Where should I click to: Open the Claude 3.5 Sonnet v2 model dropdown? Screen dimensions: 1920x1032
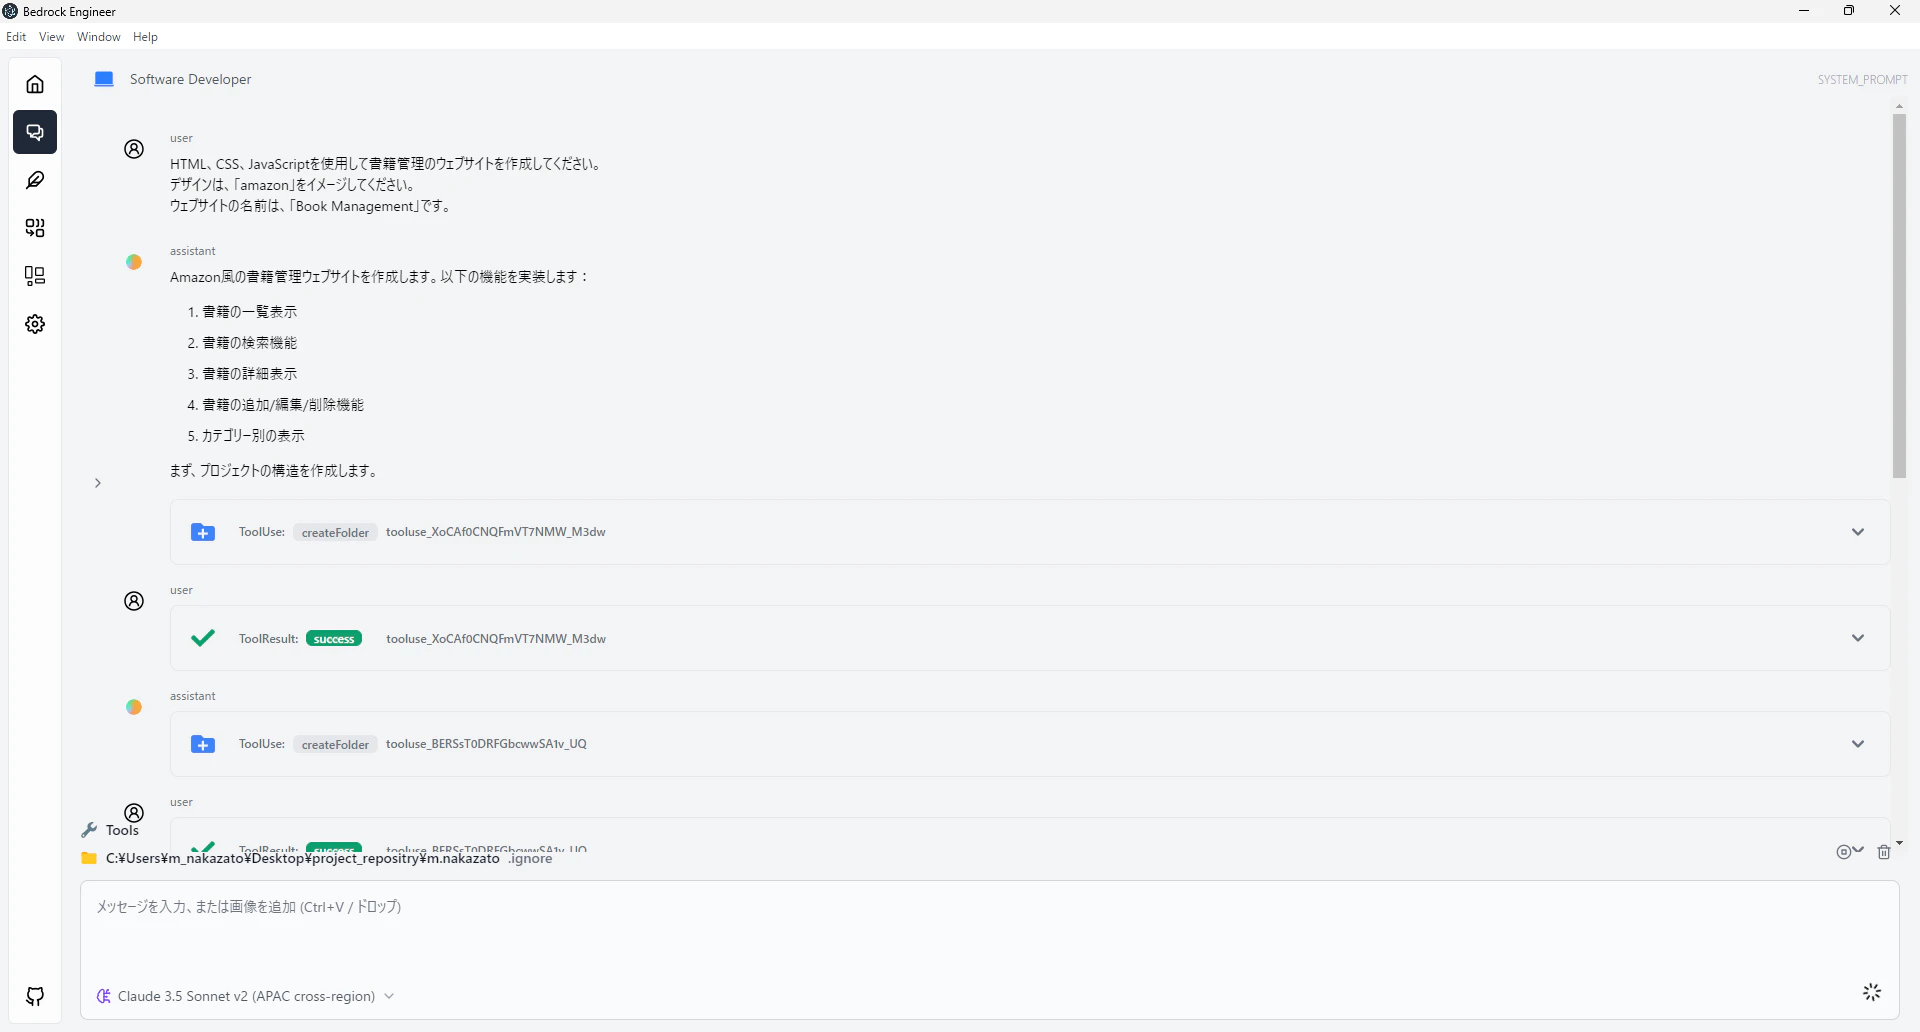[x=246, y=996]
